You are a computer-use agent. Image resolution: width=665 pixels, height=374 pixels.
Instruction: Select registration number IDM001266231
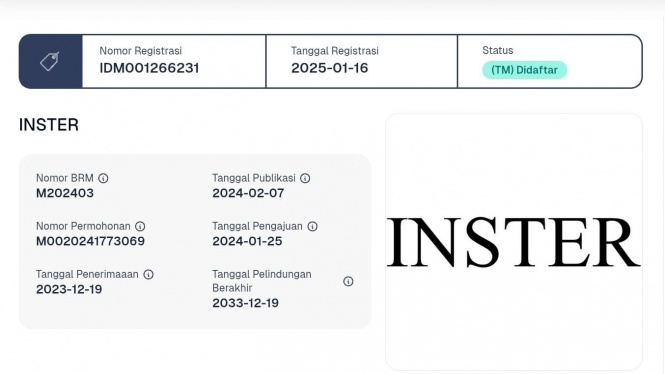pyautogui.click(x=149, y=68)
